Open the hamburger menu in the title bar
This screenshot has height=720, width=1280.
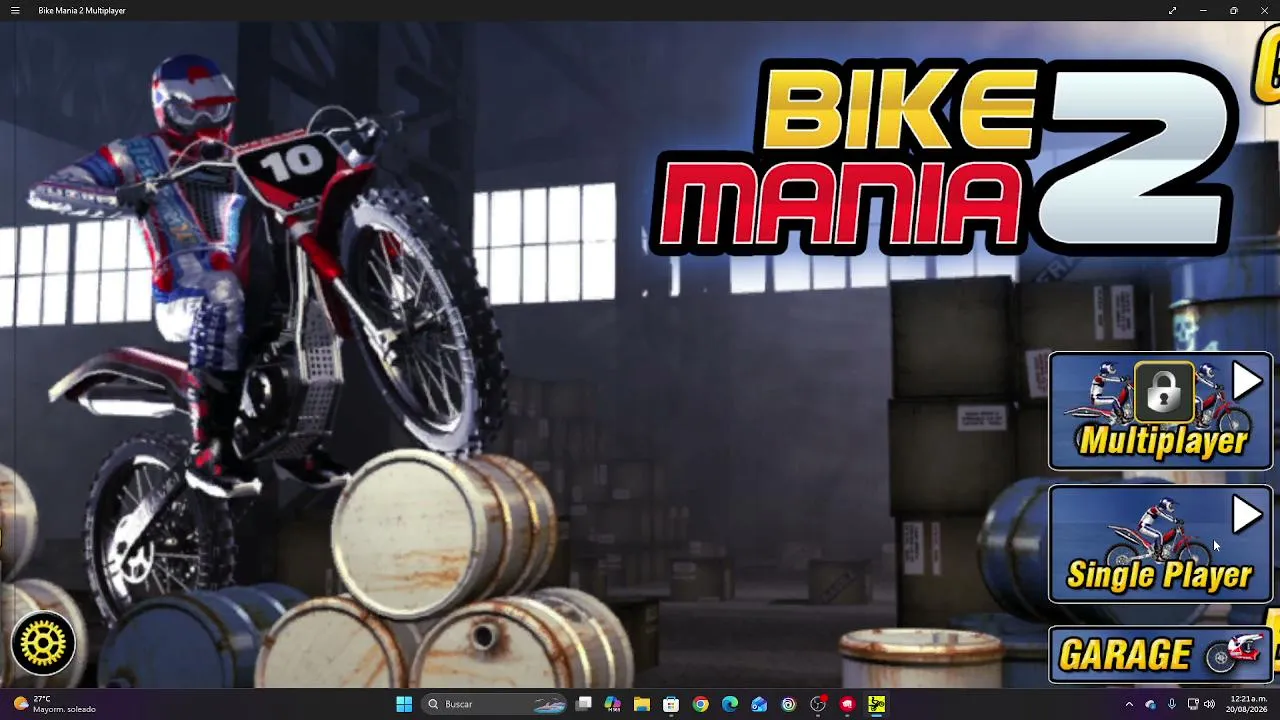click(15, 10)
